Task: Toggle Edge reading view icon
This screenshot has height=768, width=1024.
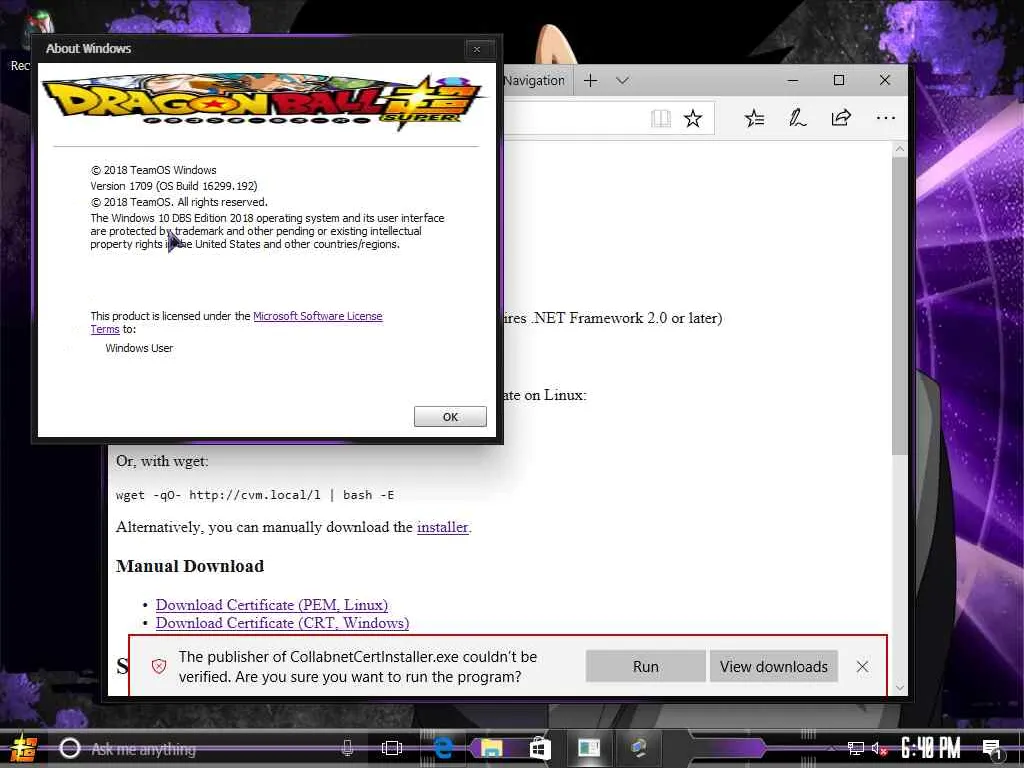Action: click(661, 118)
